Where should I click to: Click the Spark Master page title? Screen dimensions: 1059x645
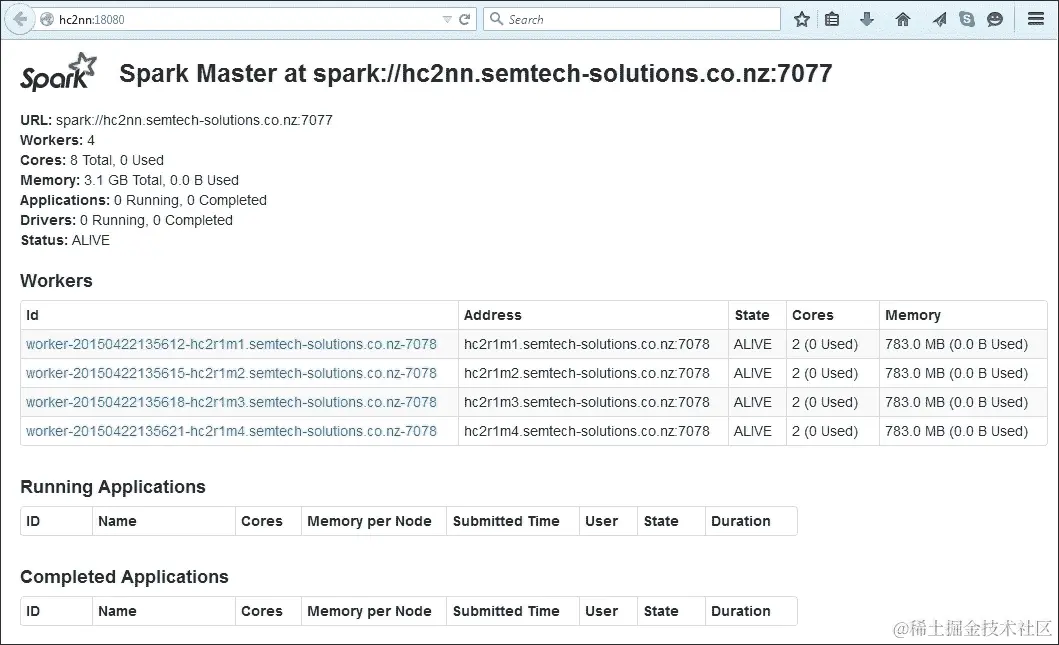pyautogui.click(x=475, y=74)
